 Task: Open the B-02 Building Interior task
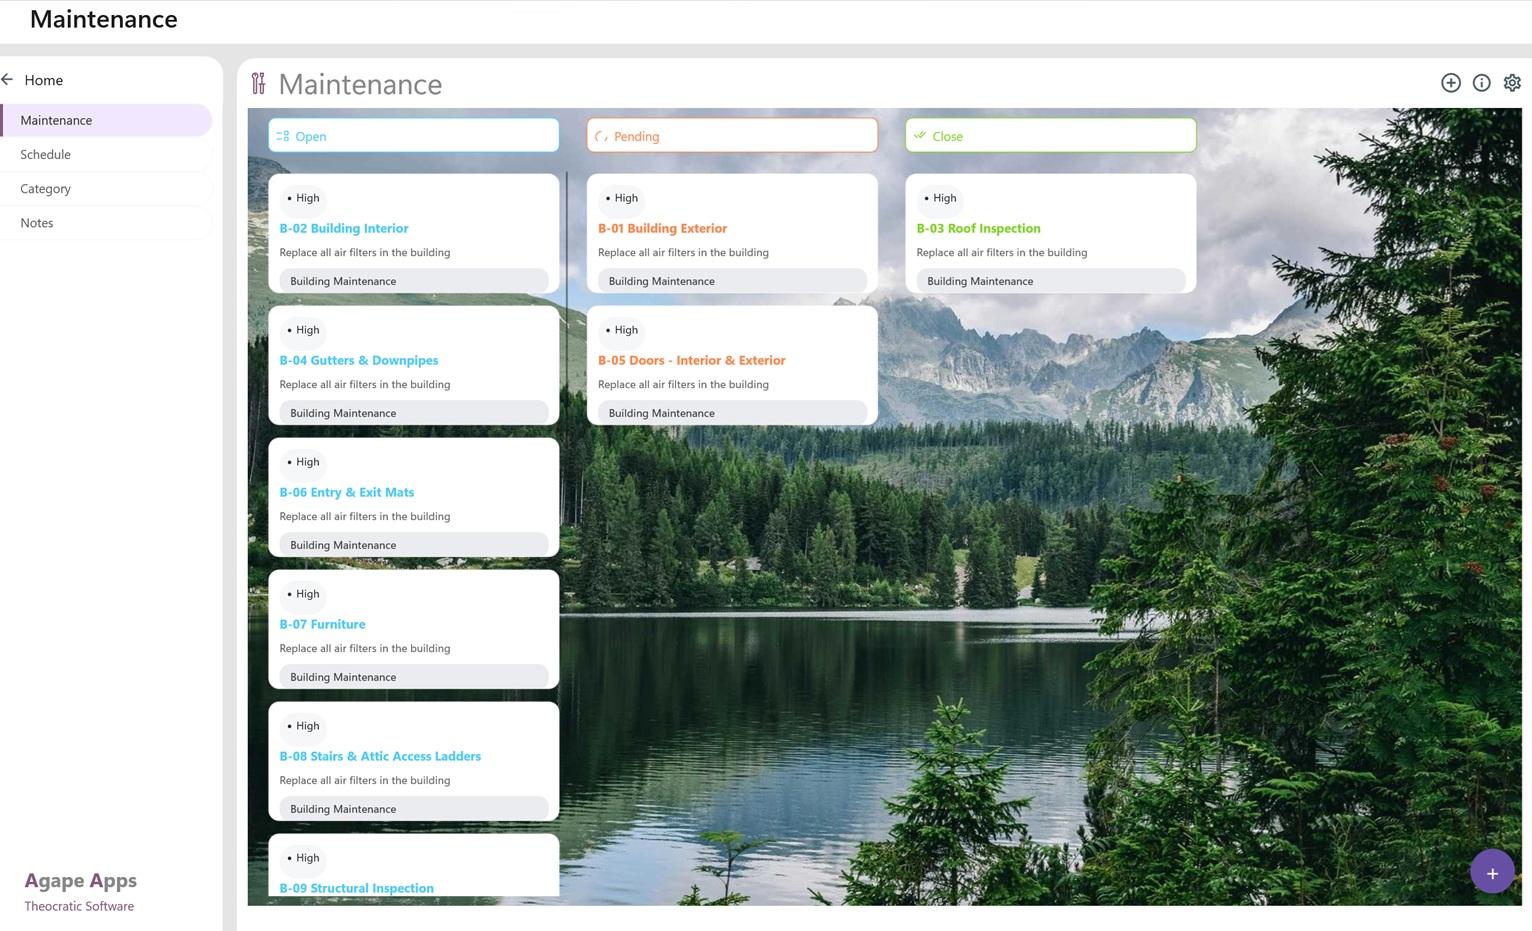344,229
